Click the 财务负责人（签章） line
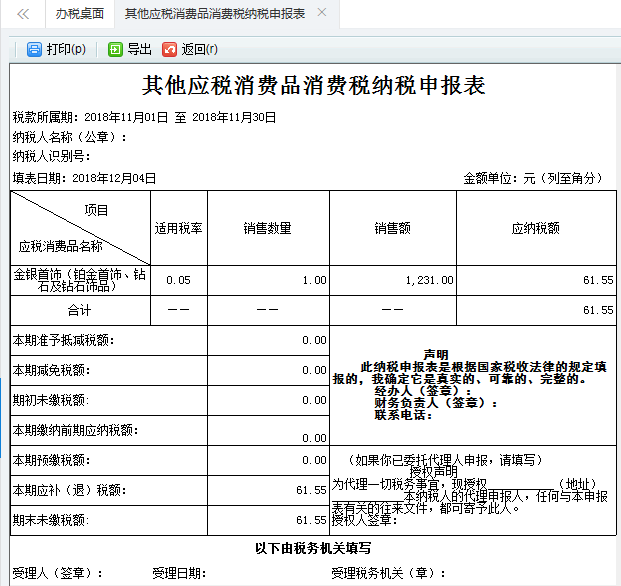 click(436, 403)
